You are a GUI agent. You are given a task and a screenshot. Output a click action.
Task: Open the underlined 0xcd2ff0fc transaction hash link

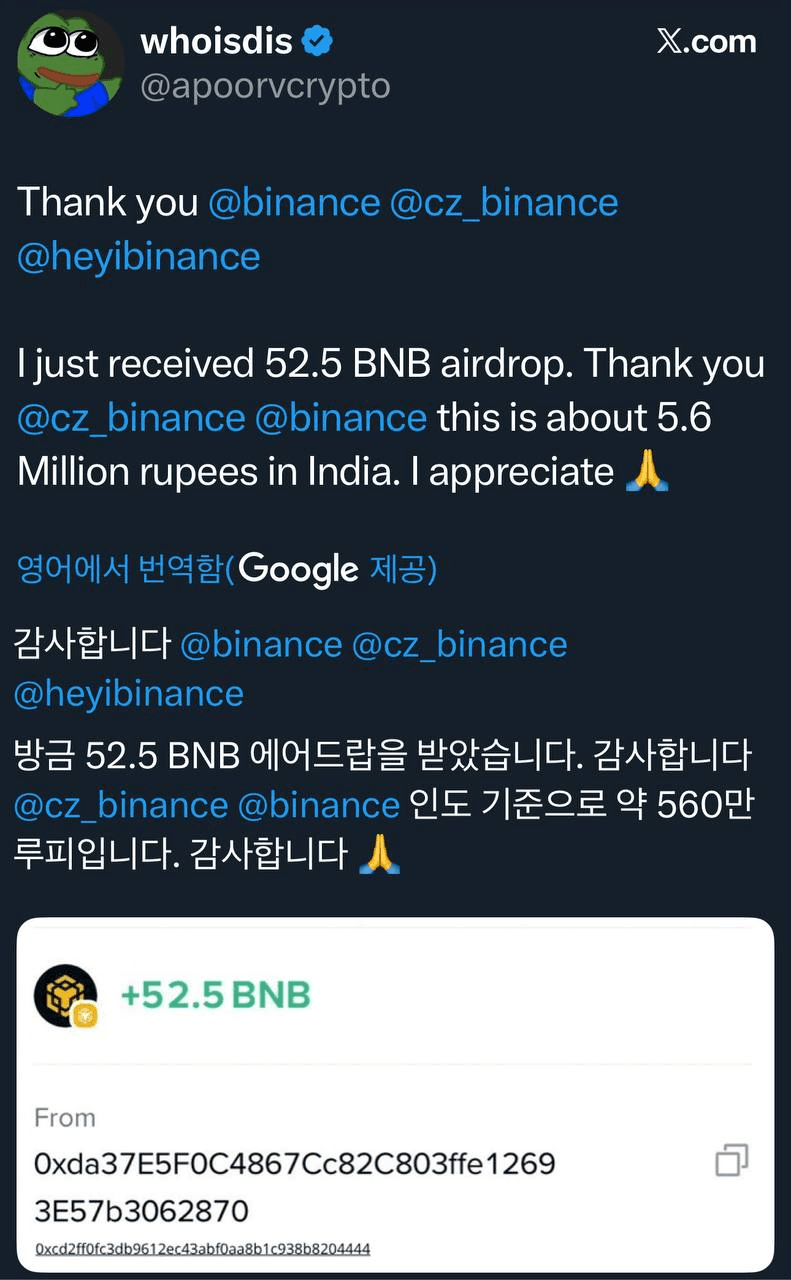tap(202, 1250)
